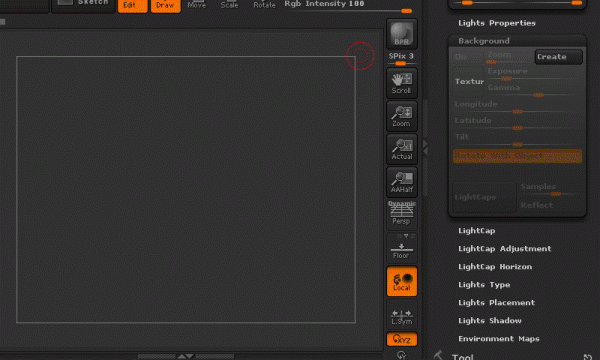This screenshot has height=360, width=600.
Task: Switch to Move mode
Action: tap(197, 5)
